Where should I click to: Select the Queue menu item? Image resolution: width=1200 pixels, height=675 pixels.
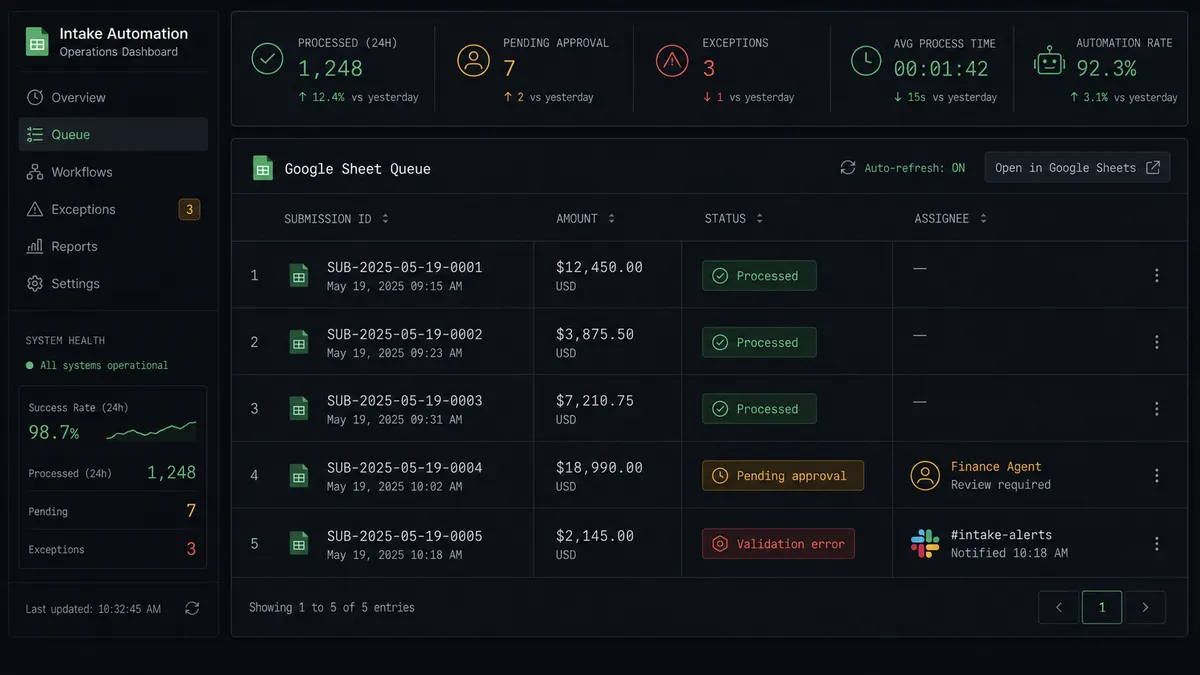(113, 134)
